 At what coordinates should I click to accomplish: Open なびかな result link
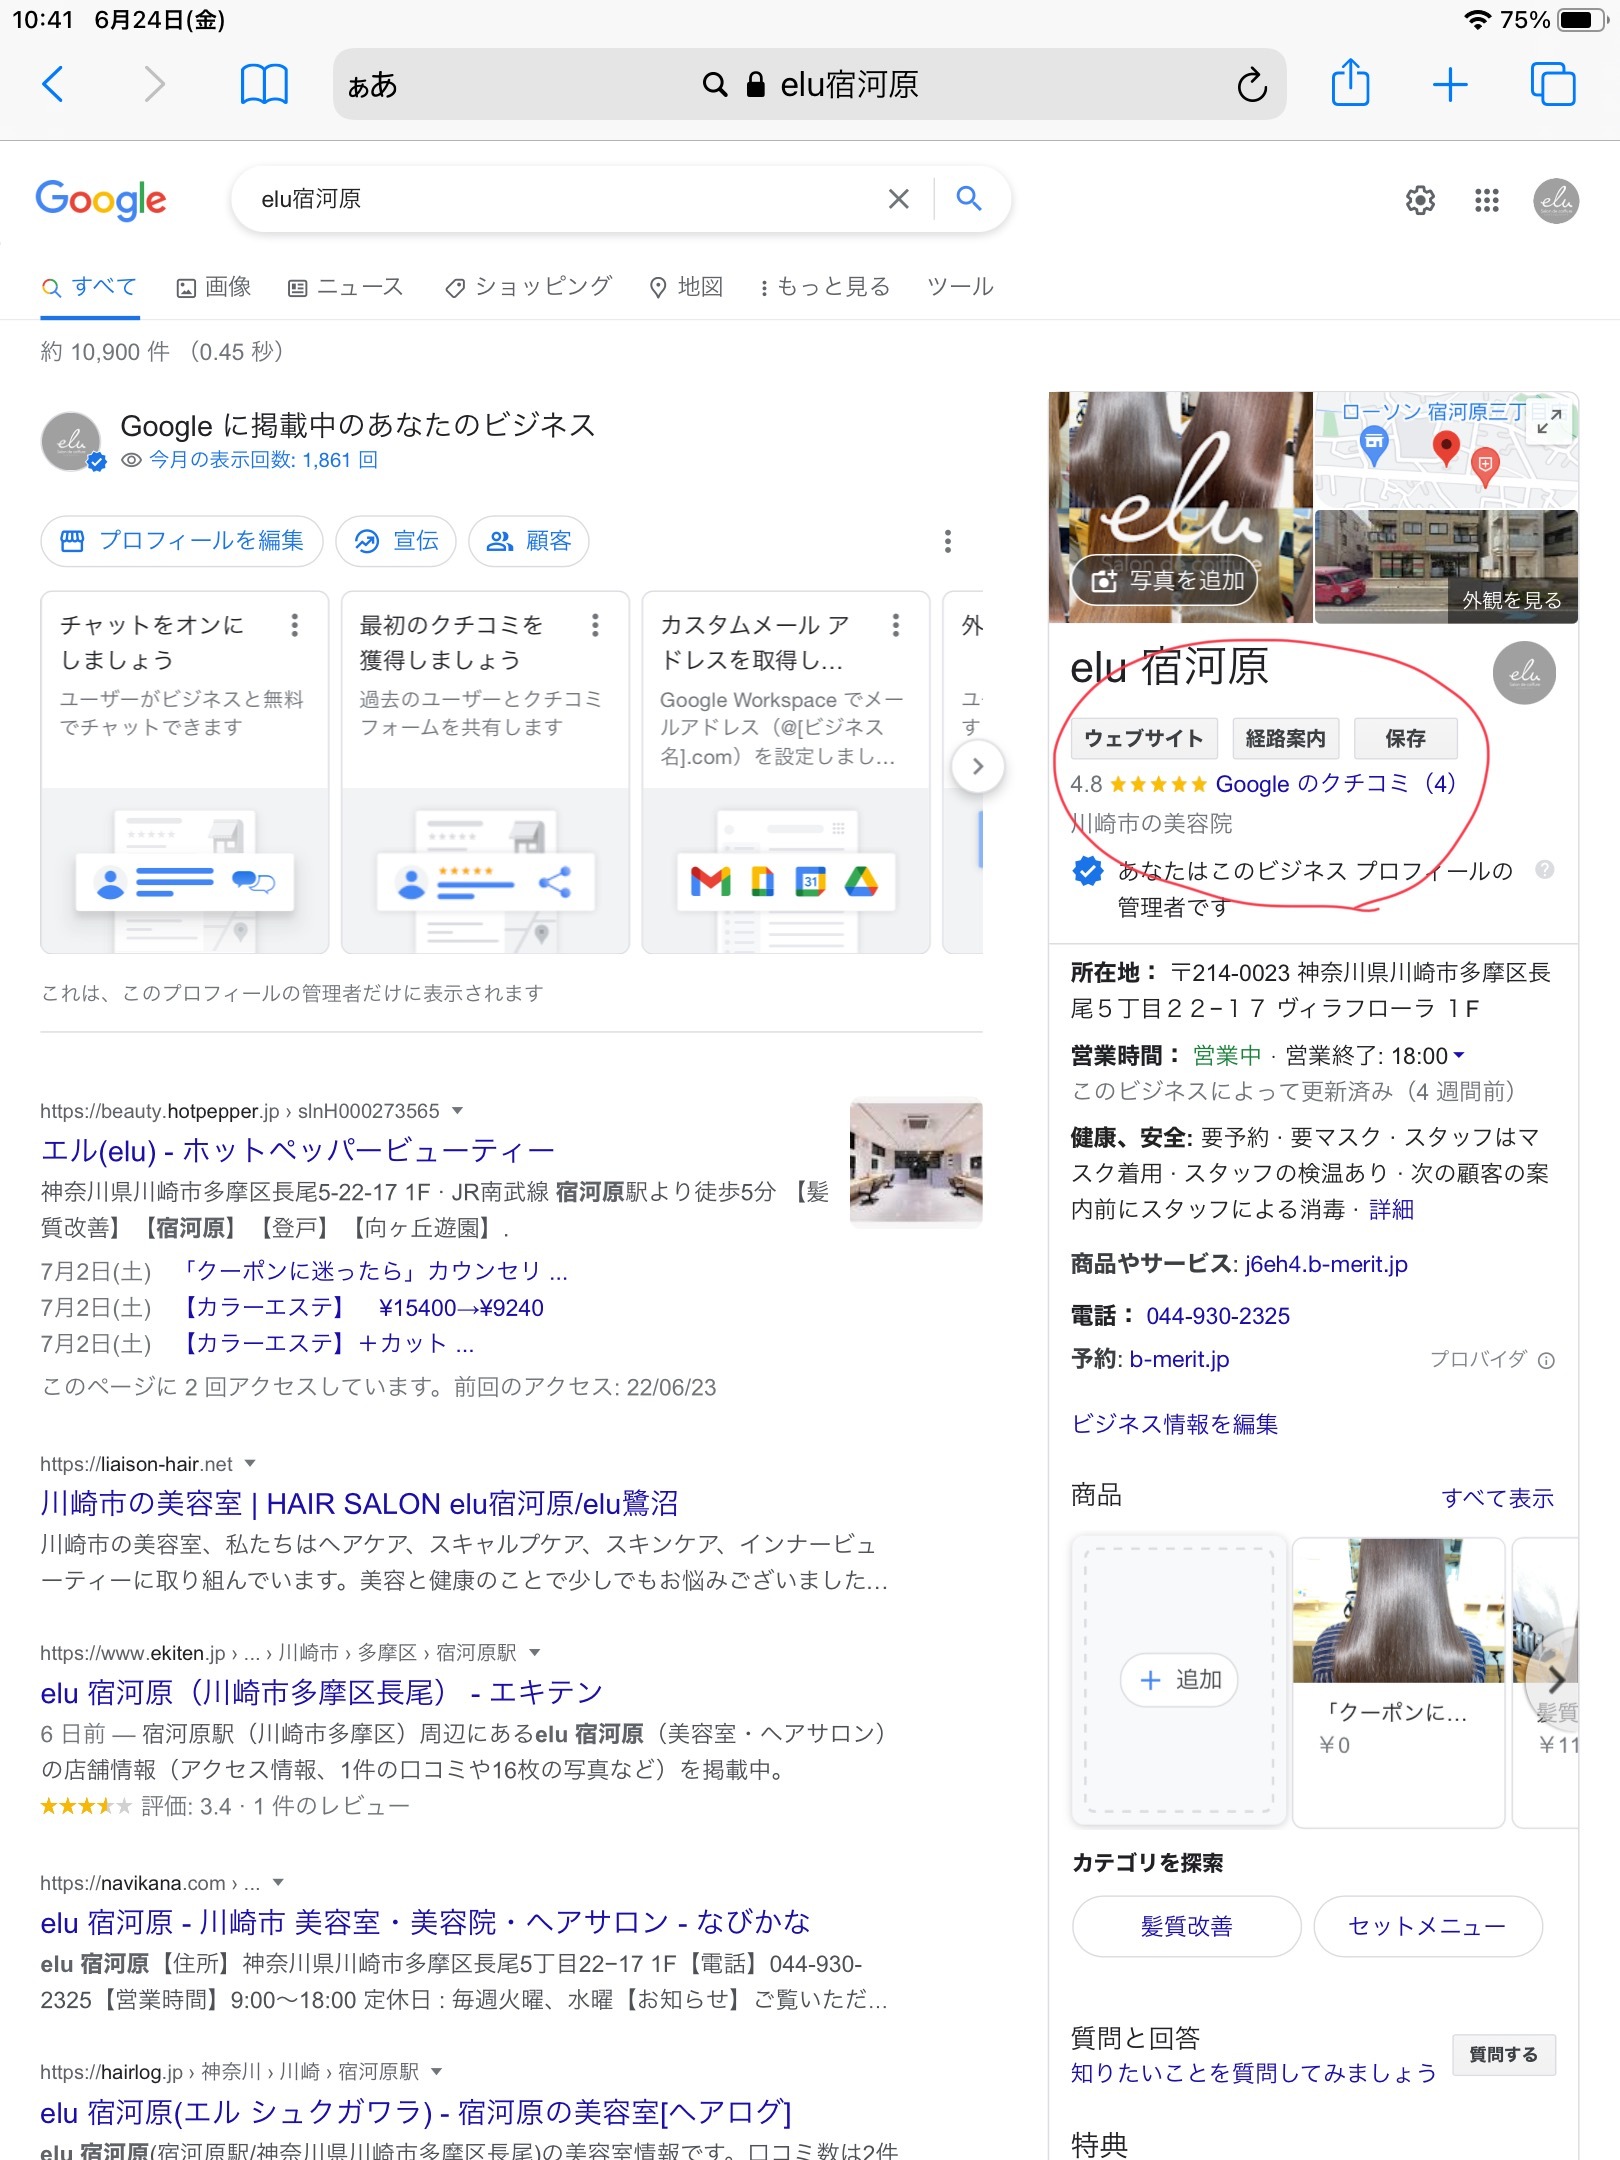point(425,1922)
